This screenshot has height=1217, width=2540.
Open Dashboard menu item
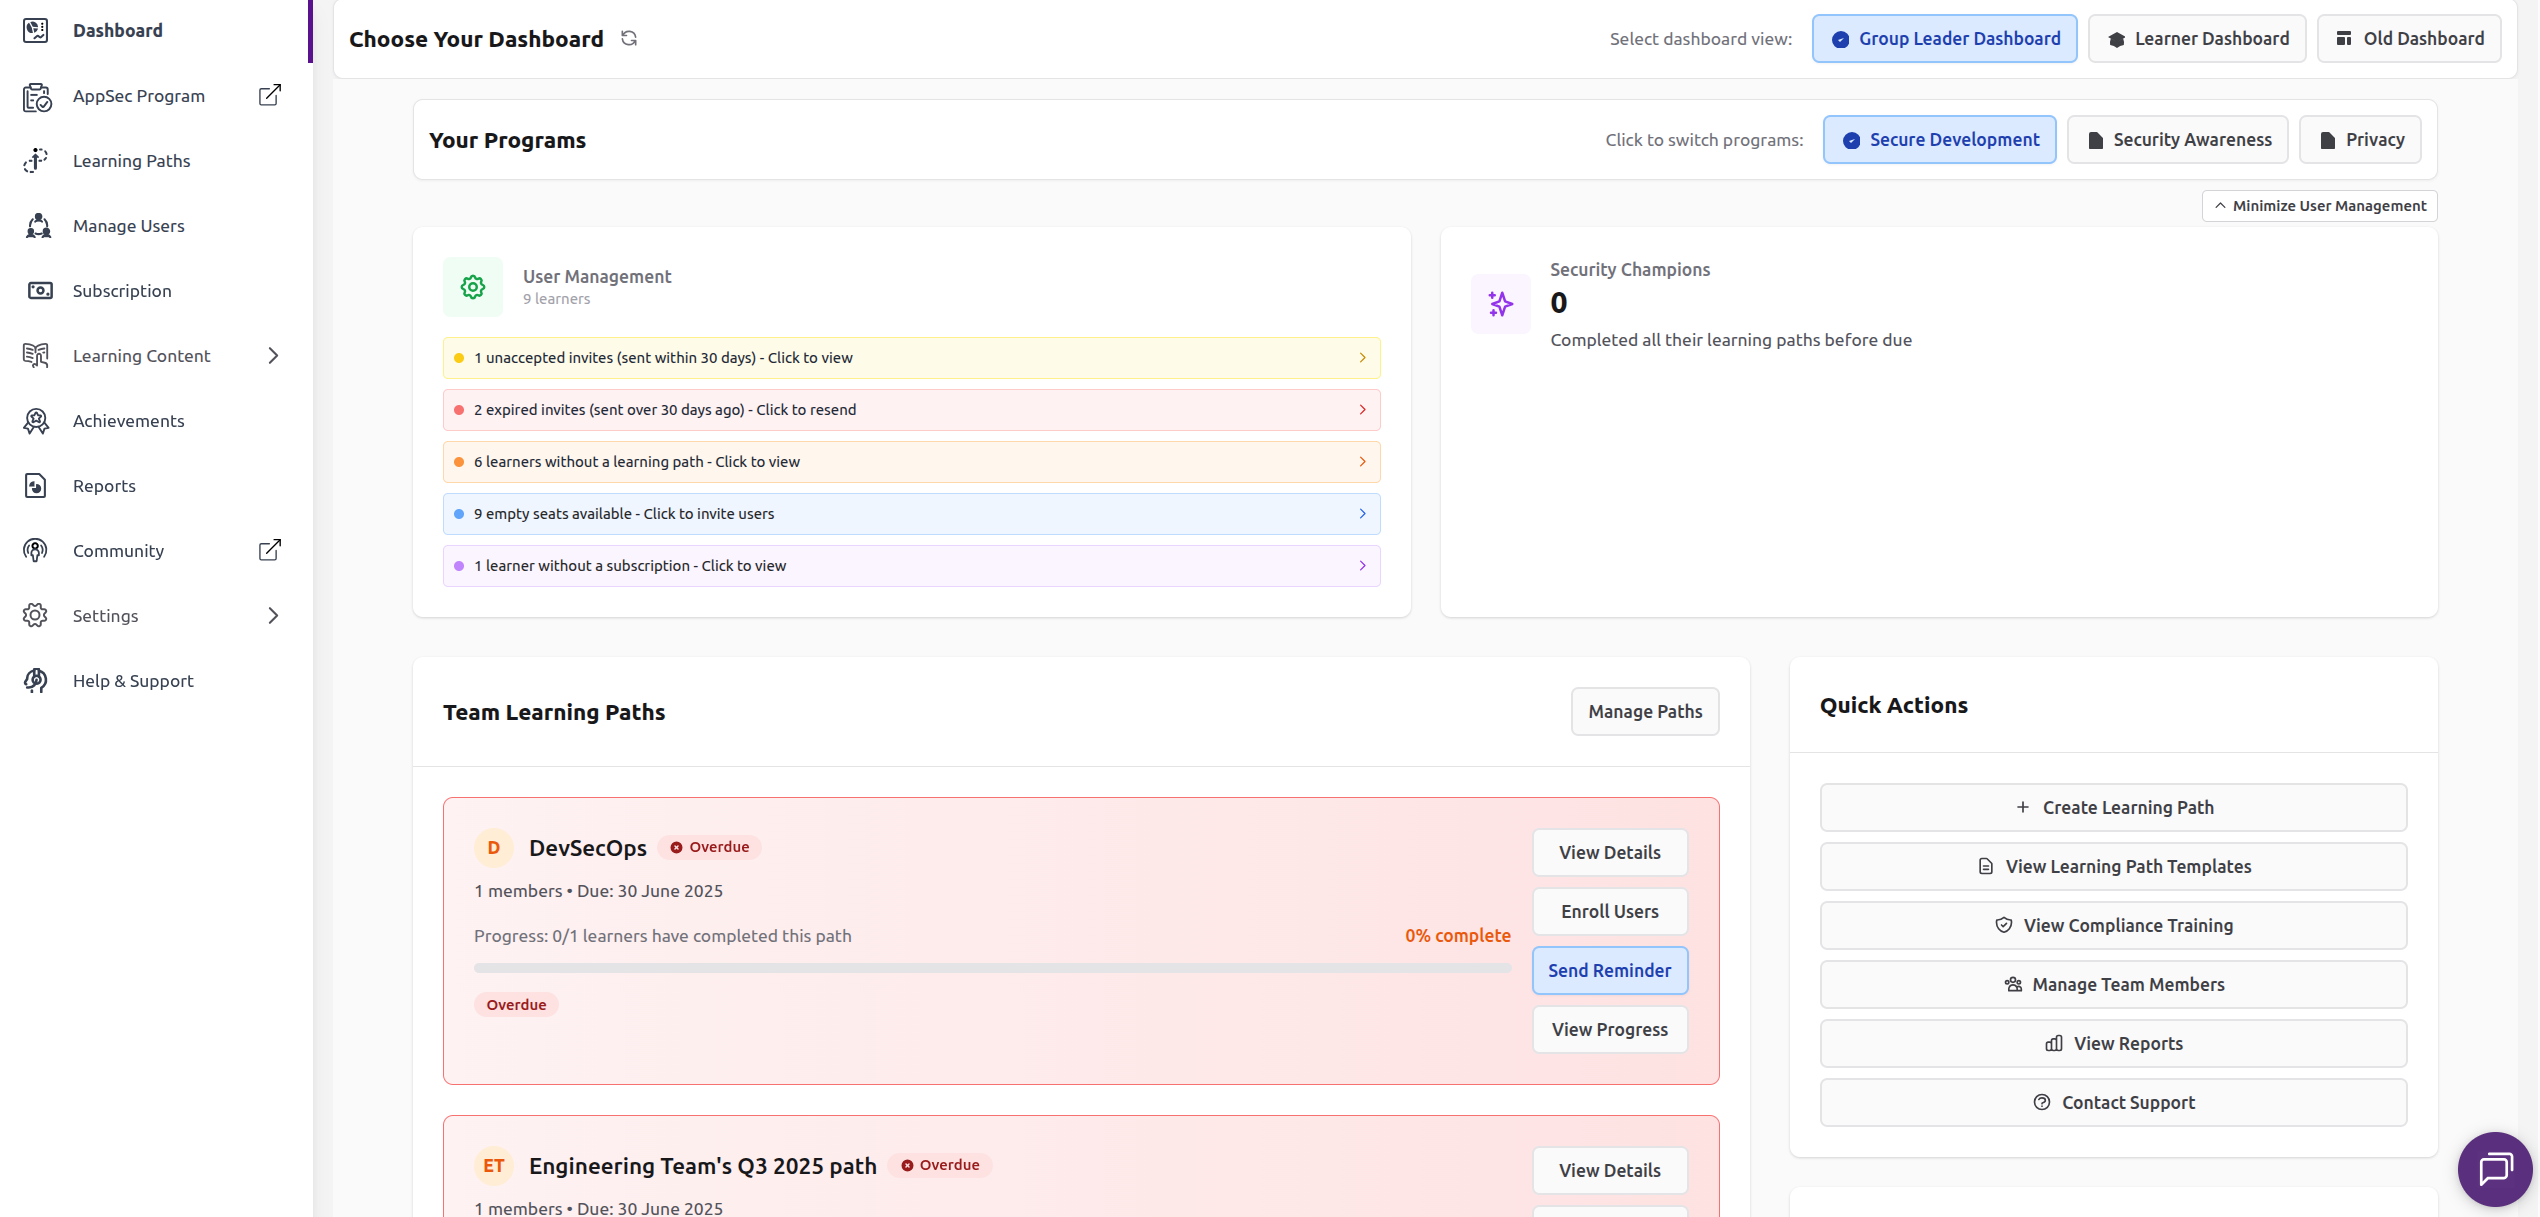tap(118, 30)
